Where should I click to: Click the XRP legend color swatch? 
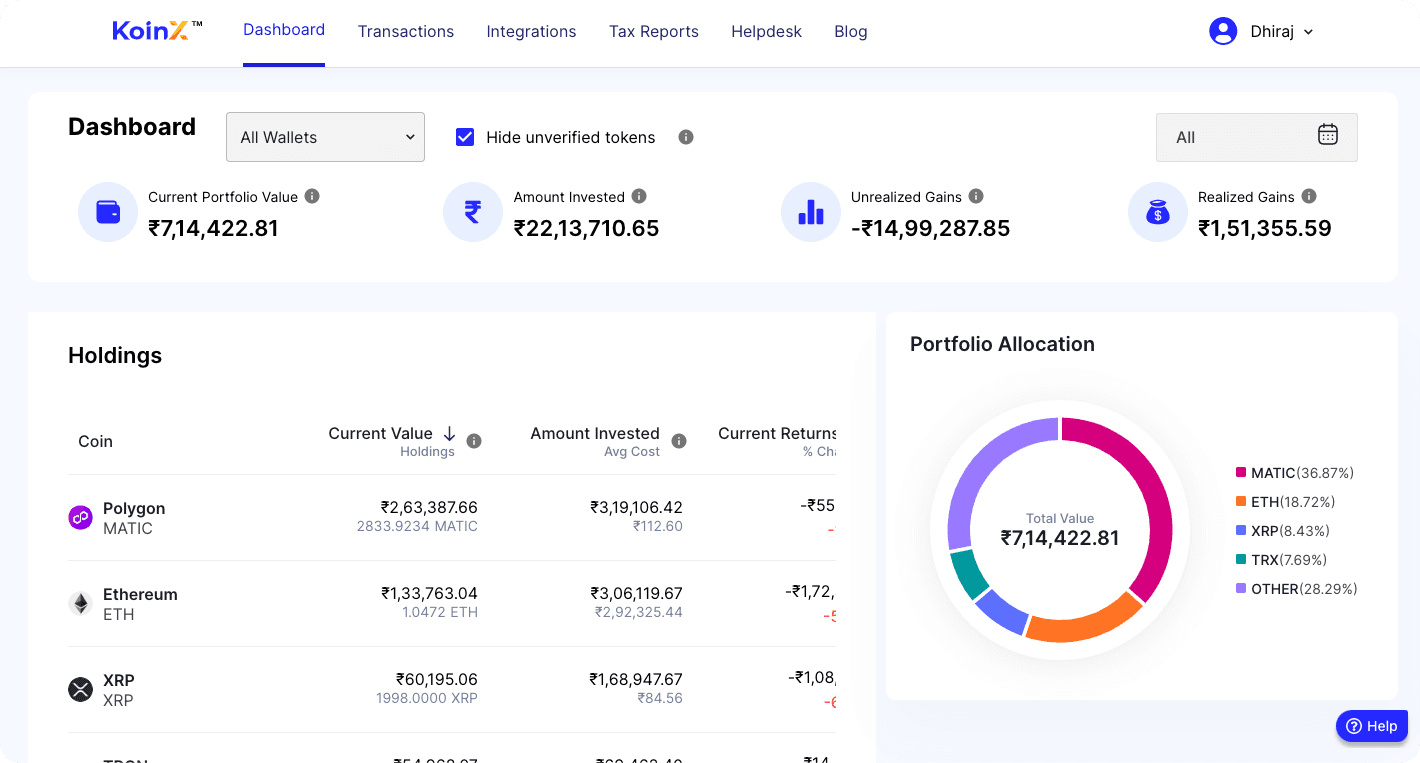tap(1241, 530)
